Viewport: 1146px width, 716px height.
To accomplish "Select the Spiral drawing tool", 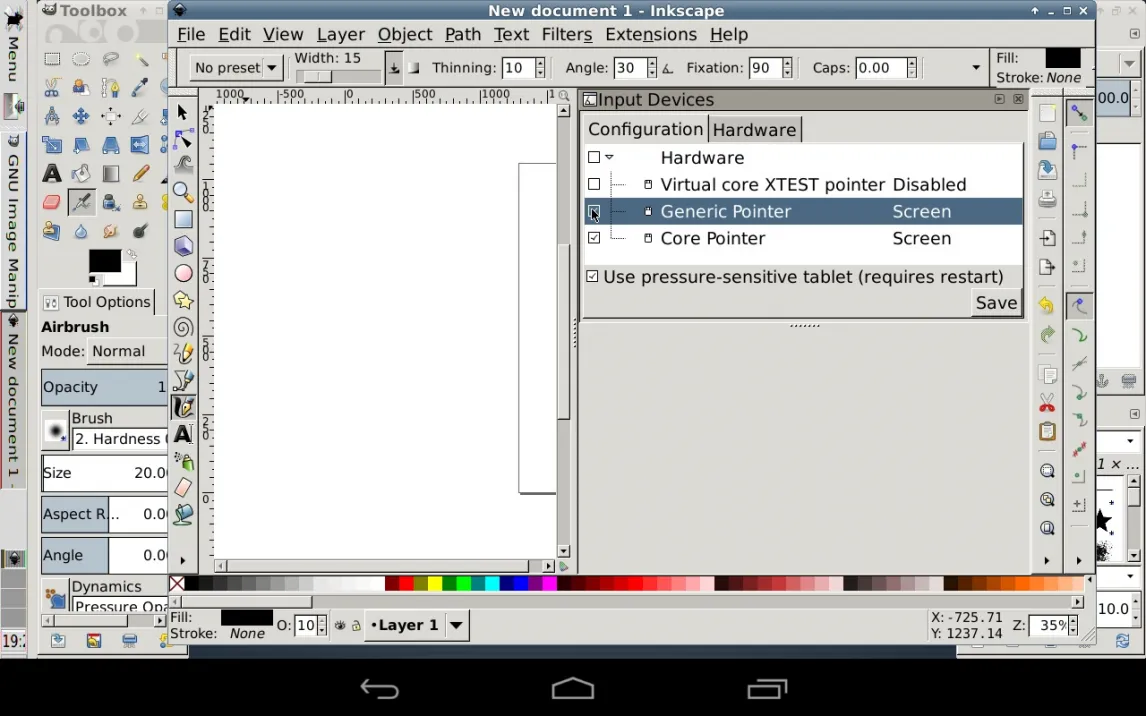I will [x=183, y=327].
